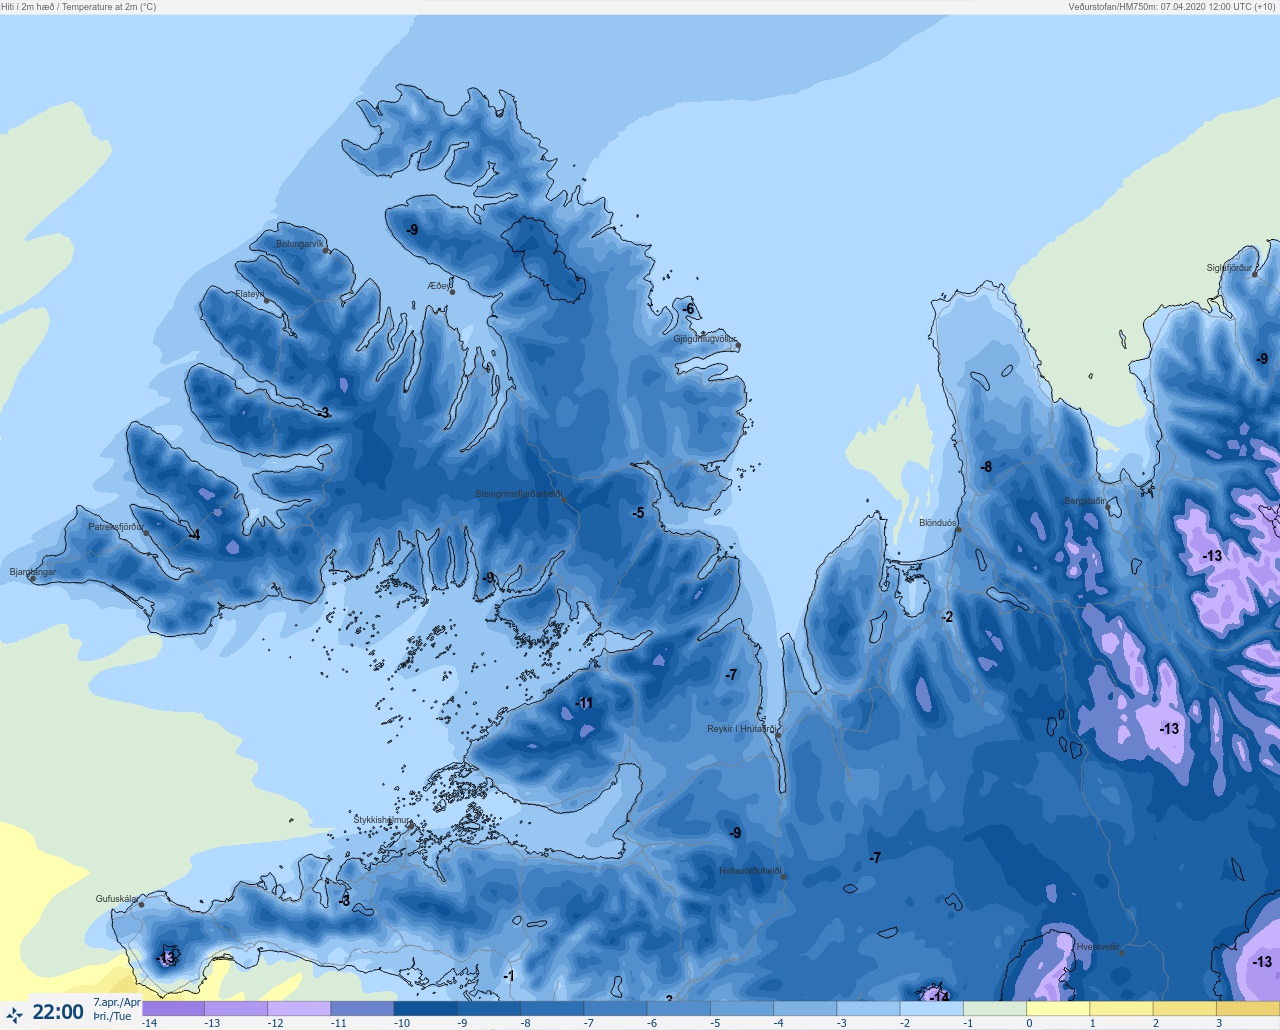This screenshot has height=1030, width=1280.
Task: Select the Blönduós station label
Action: (x=938, y=523)
